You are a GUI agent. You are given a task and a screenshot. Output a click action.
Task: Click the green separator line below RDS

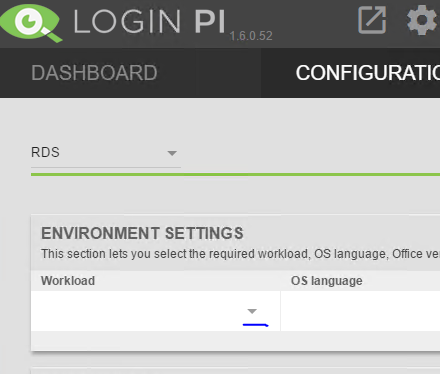(x=235, y=174)
